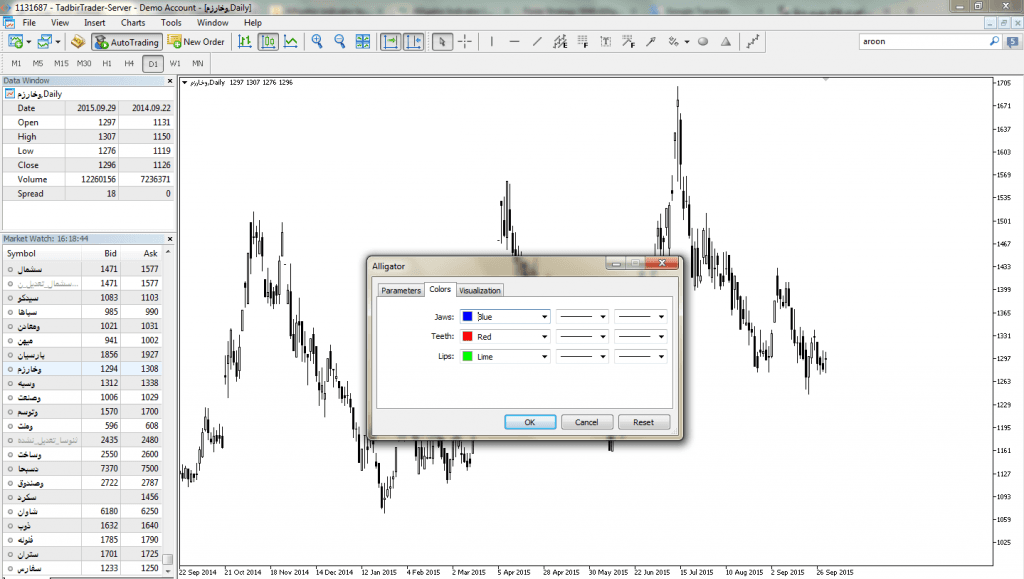Viewport: 1024px width, 579px height.
Task: Open Jaws line width dropdown
Action: click(641, 317)
